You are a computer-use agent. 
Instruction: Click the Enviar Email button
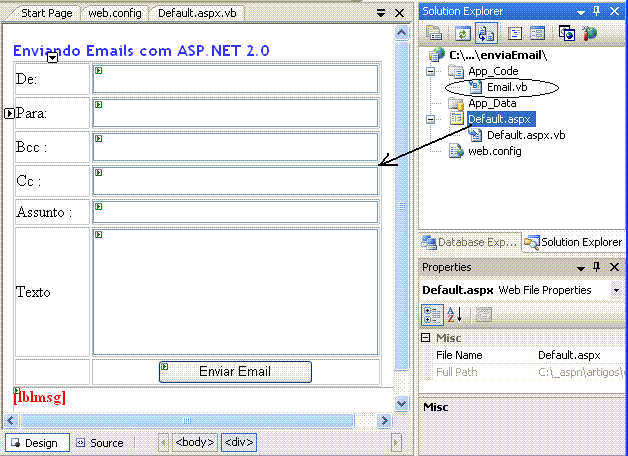pyautogui.click(x=235, y=372)
